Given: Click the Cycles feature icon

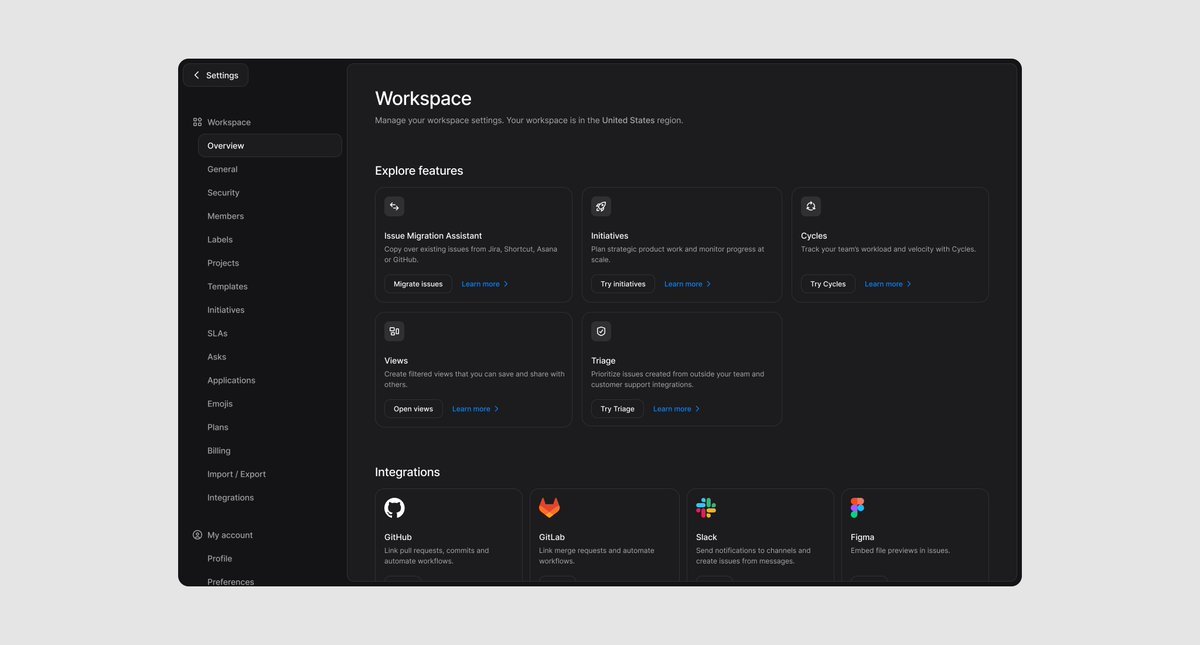Looking at the screenshot, I should (x=811, y=206).
